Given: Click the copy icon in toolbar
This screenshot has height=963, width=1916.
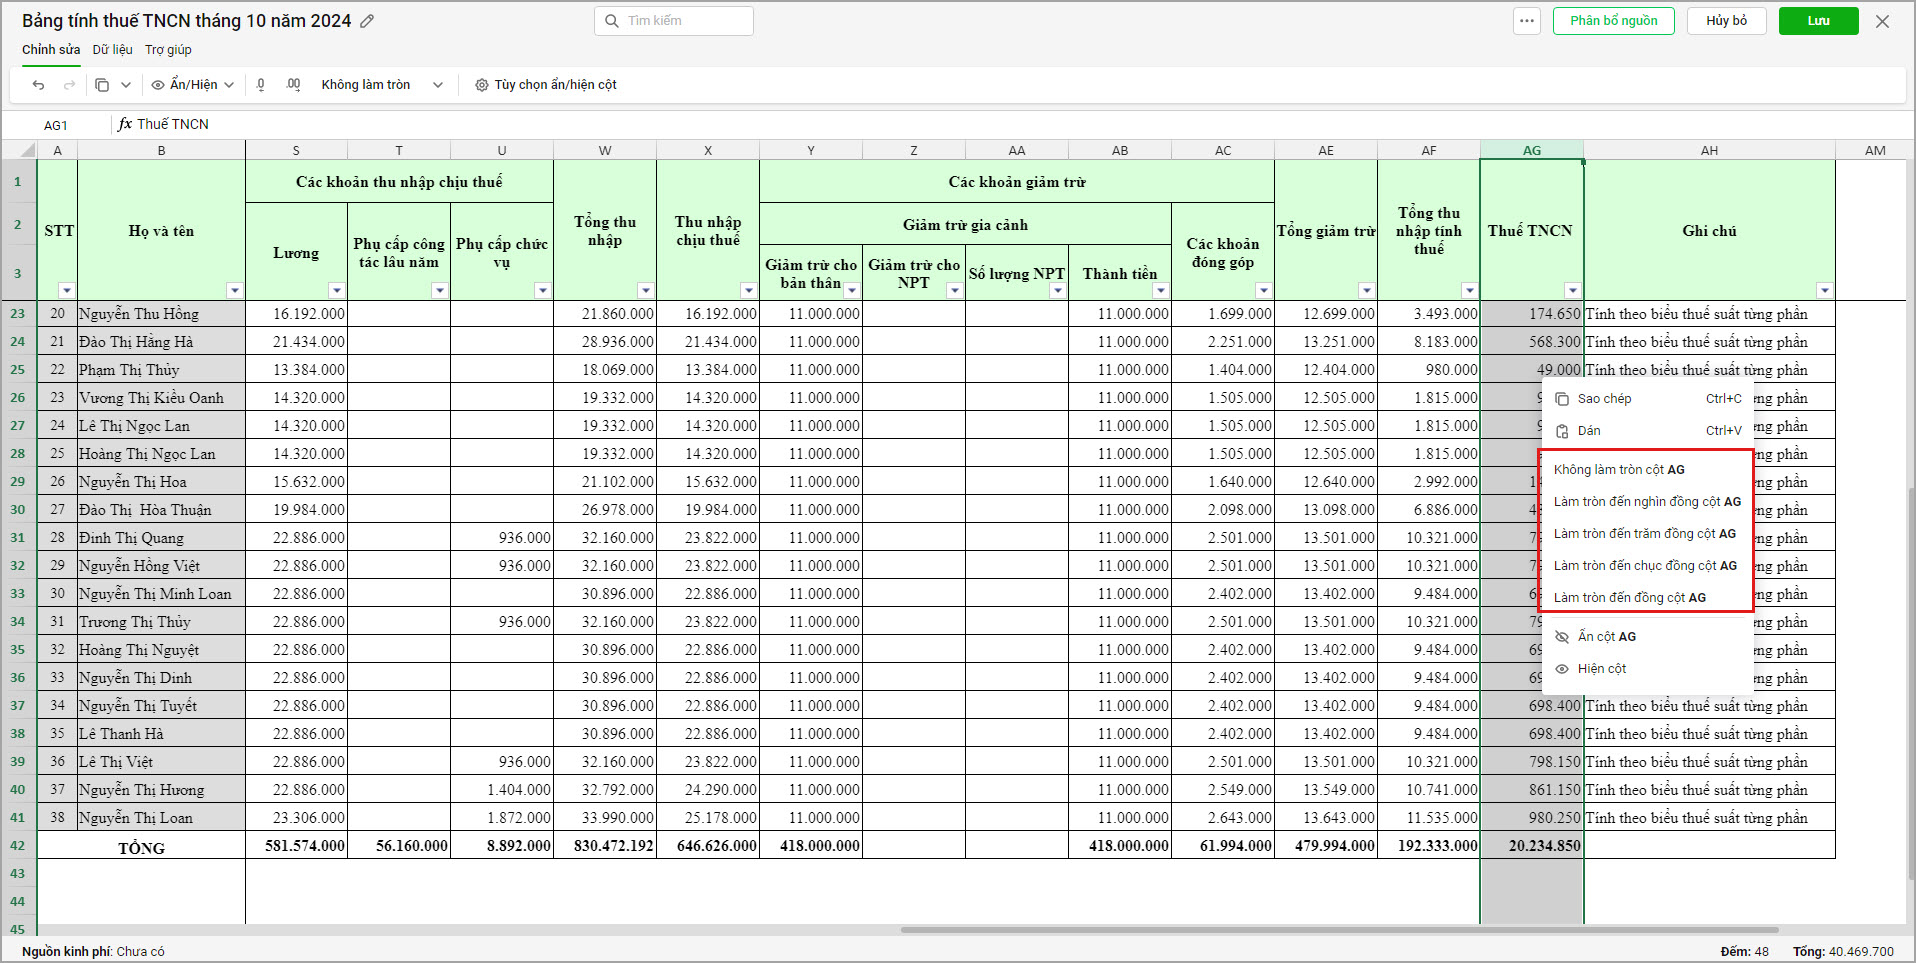Looking at the screenshot, I should [102, 85].
